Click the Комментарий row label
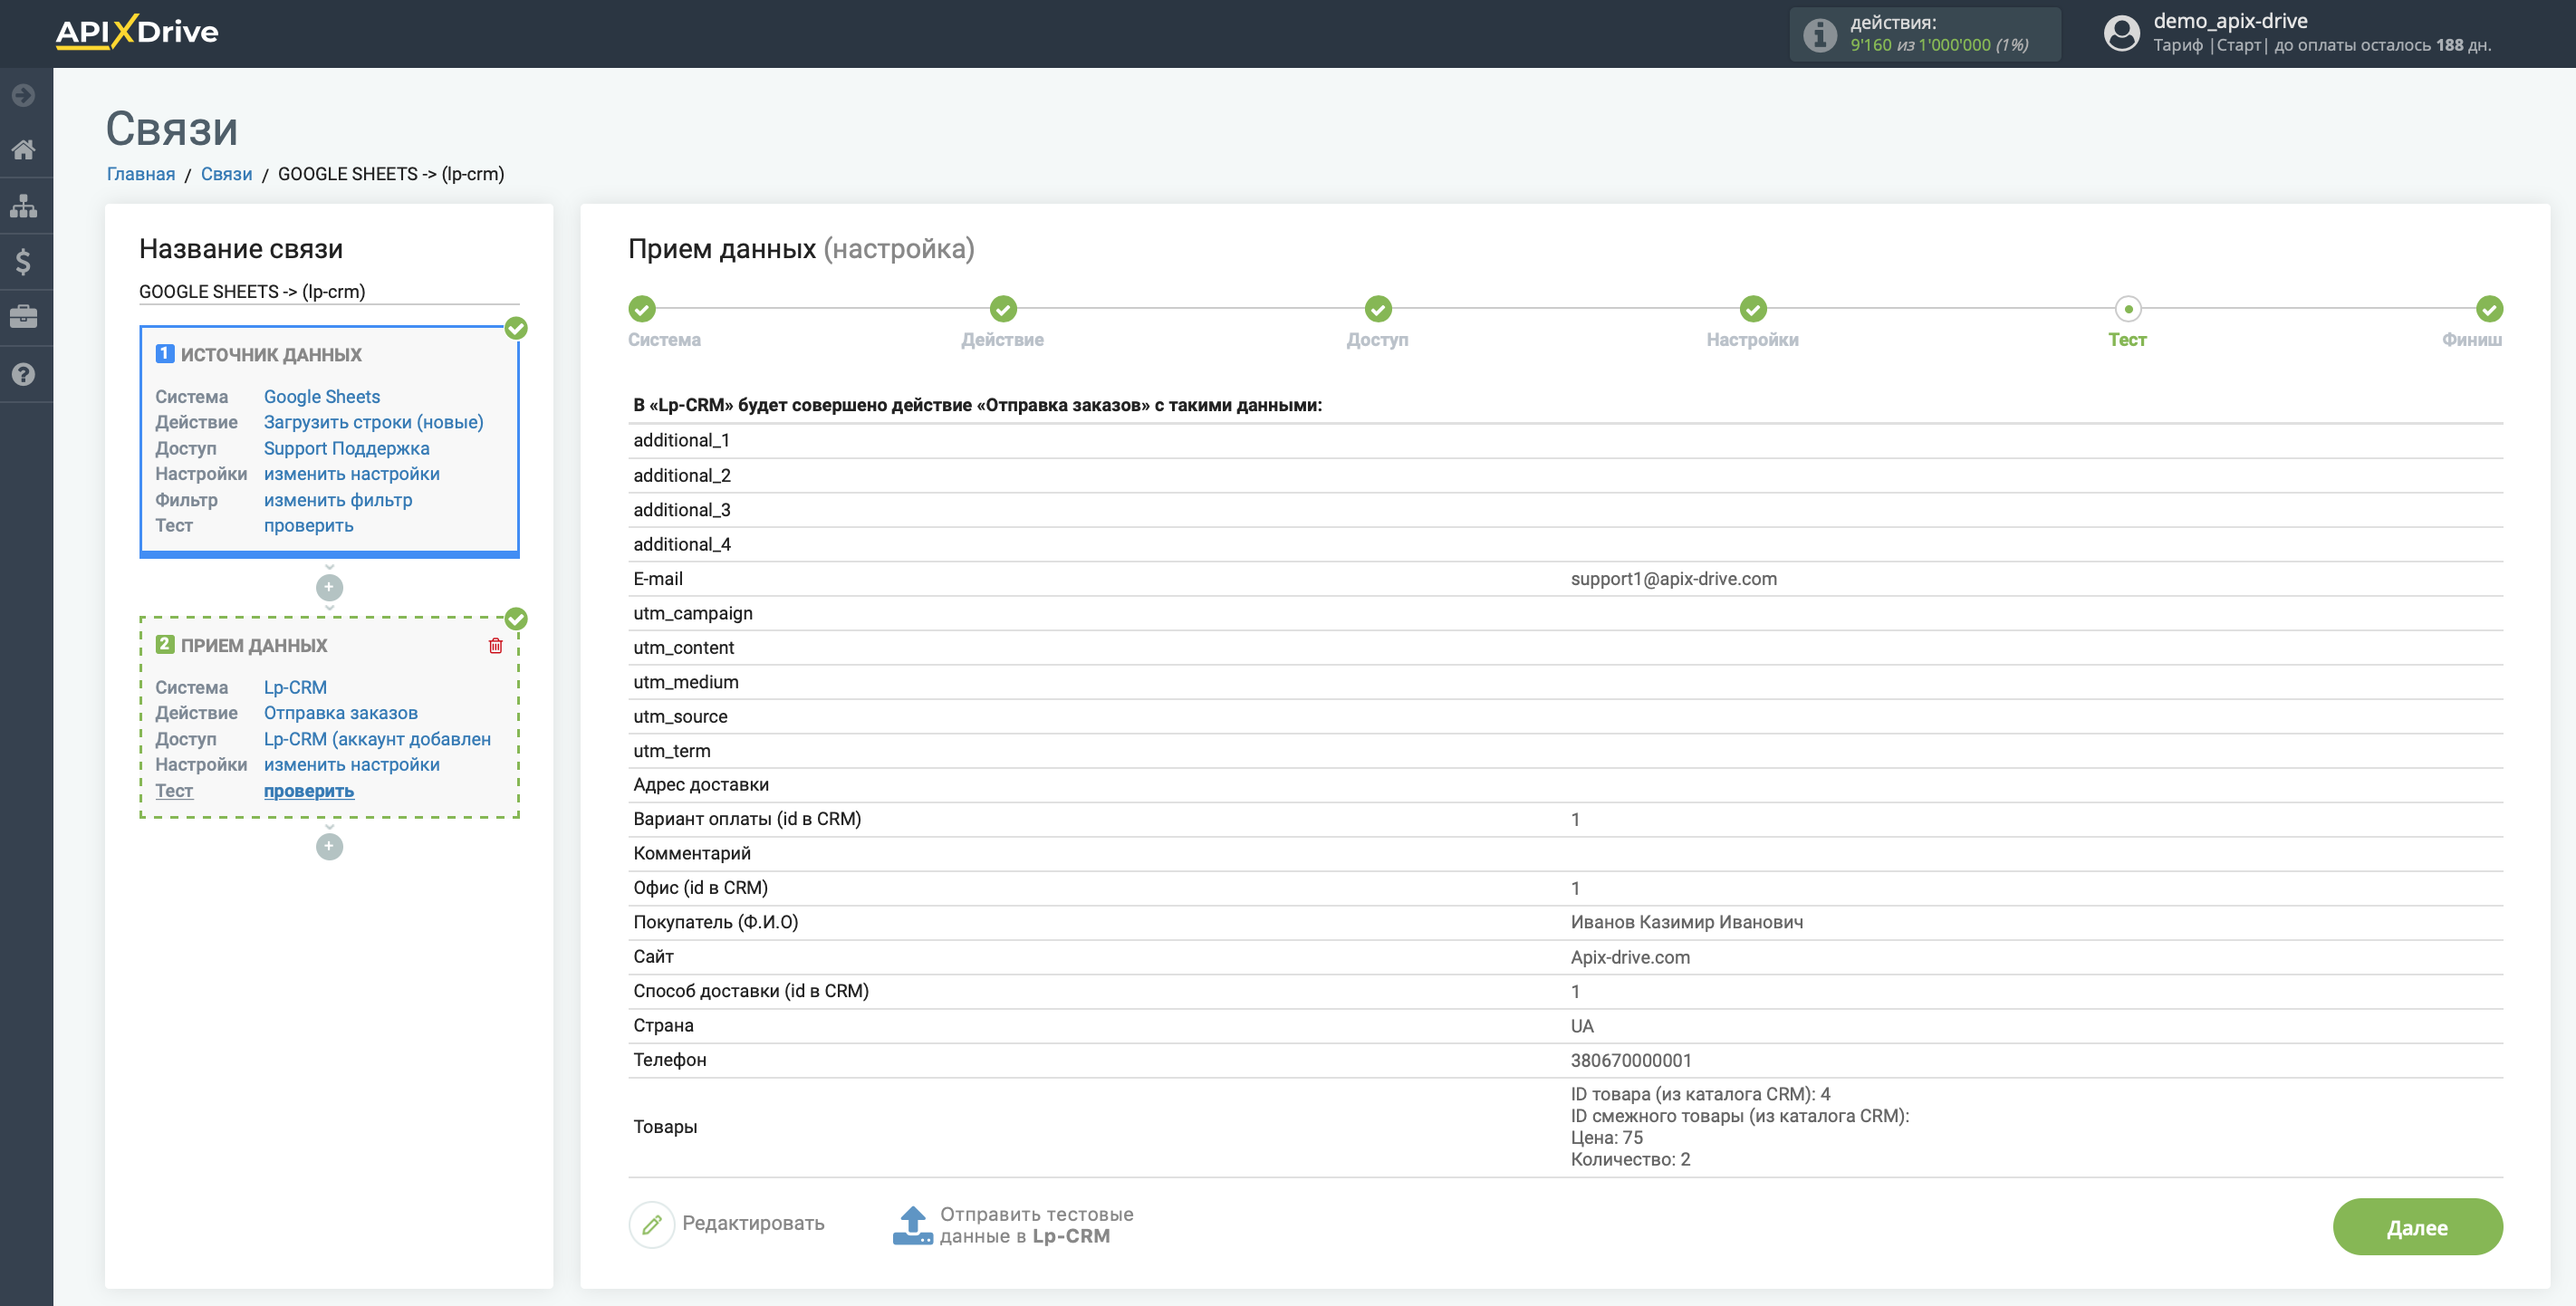2576x1306 pixels. pos(691,854)
